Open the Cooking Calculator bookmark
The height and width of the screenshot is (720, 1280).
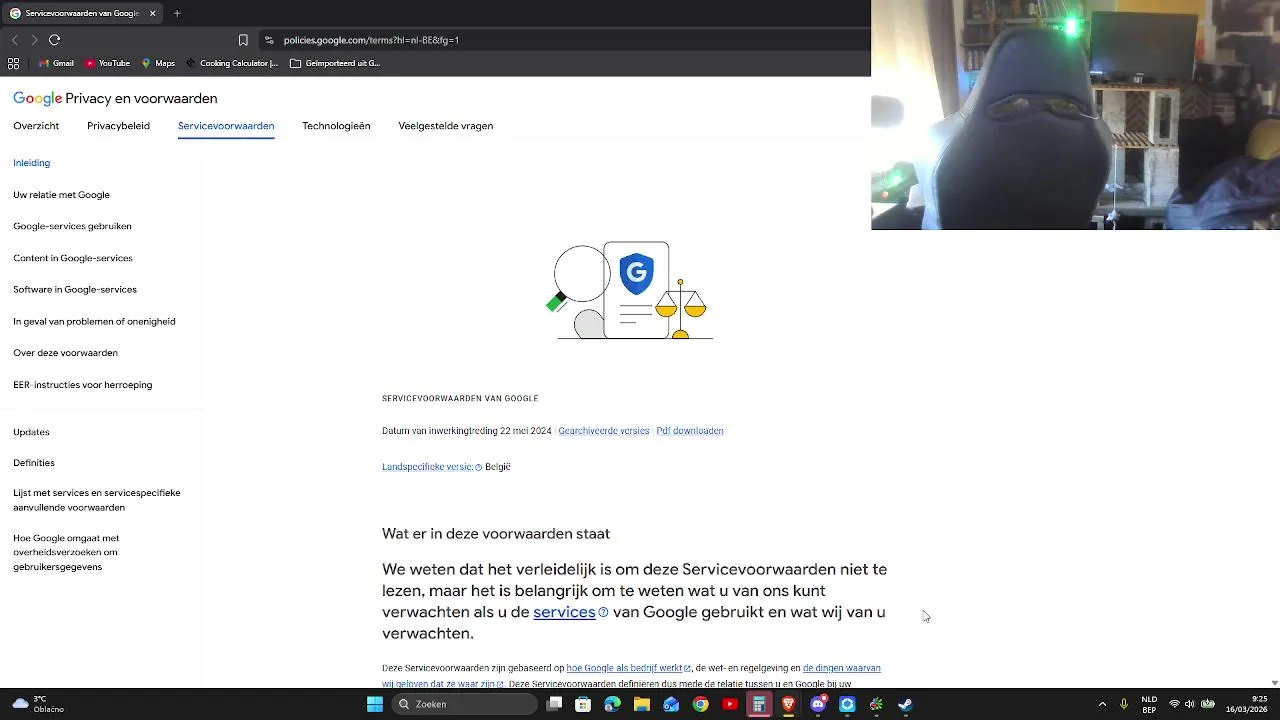pos(232,63)
